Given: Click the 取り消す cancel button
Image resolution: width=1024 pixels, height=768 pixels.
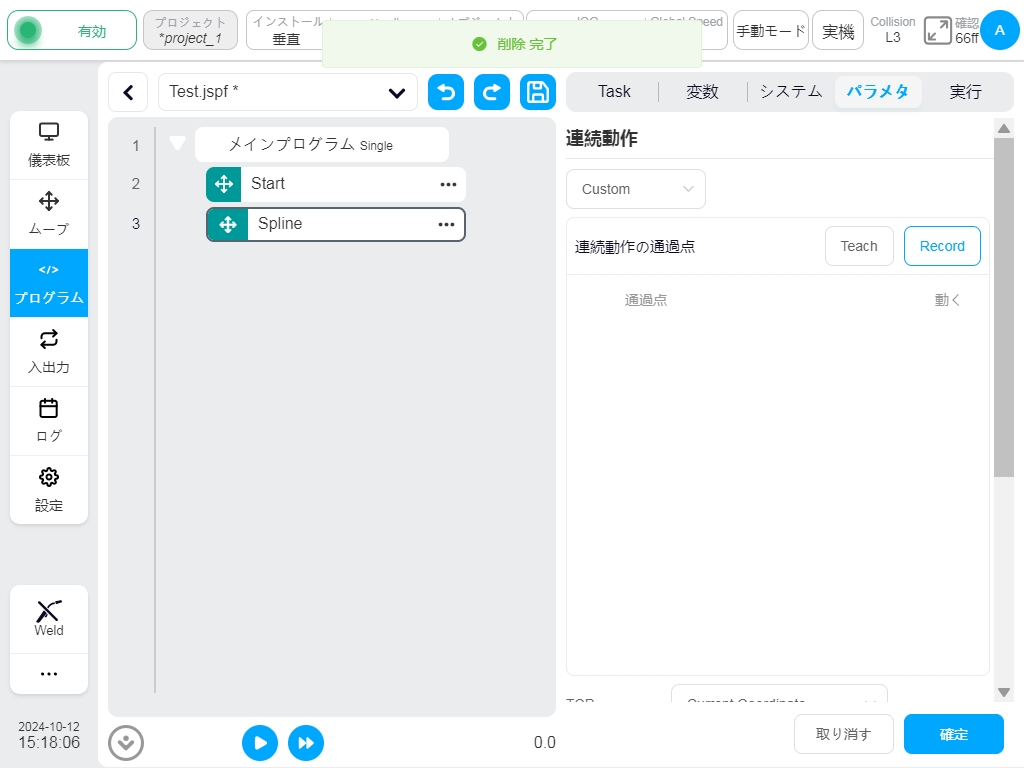Looking at the screenshot, I should (x=844, y=734).
